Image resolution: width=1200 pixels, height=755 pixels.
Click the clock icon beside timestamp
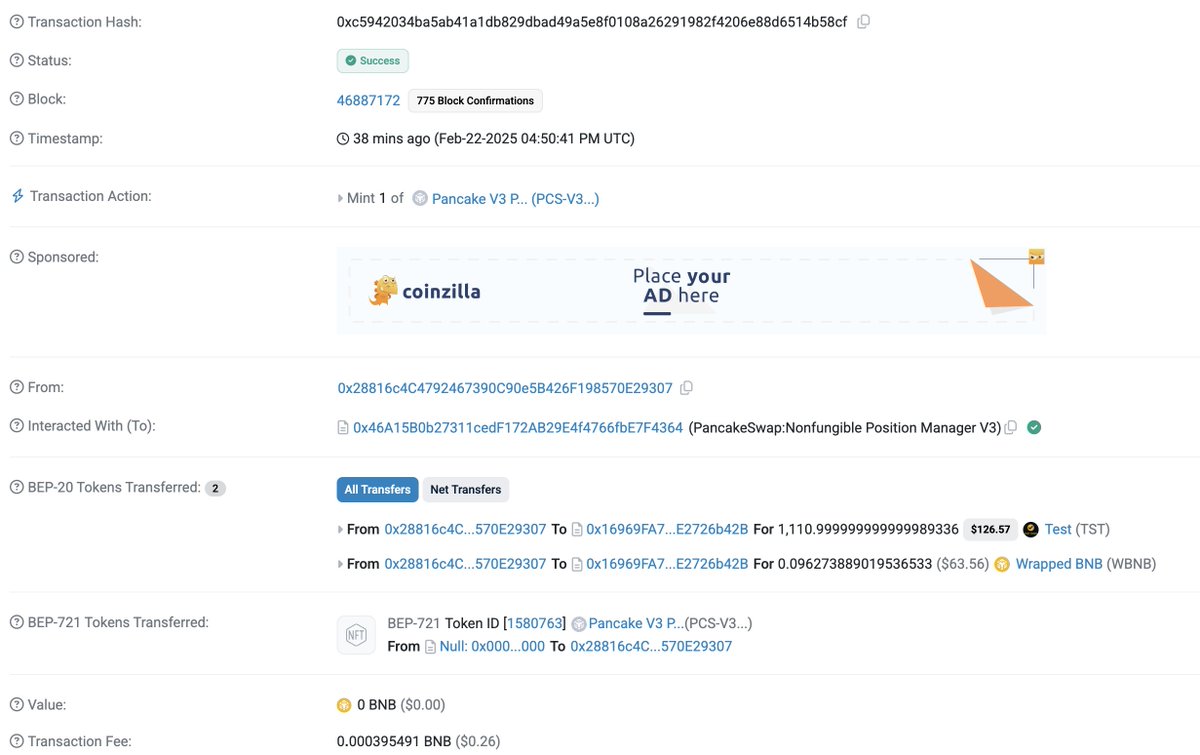tap(343, 139)
